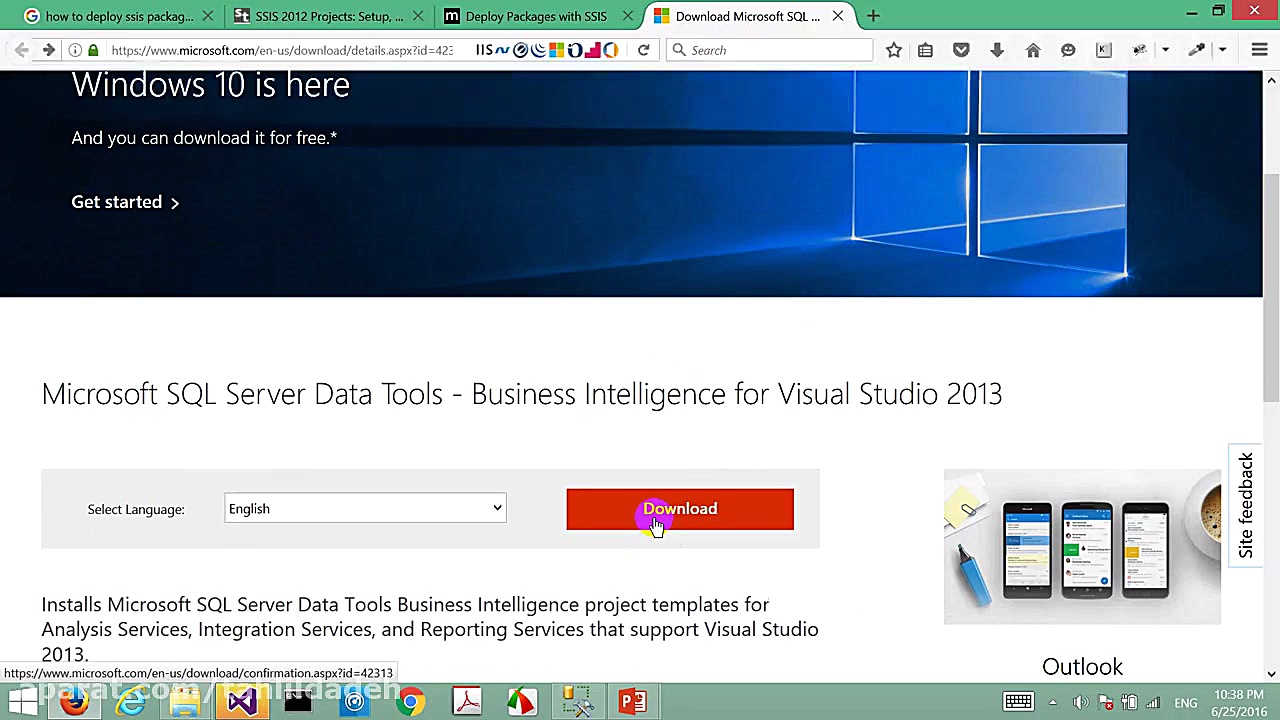Open a new browser tab

(x=873, y=16)
